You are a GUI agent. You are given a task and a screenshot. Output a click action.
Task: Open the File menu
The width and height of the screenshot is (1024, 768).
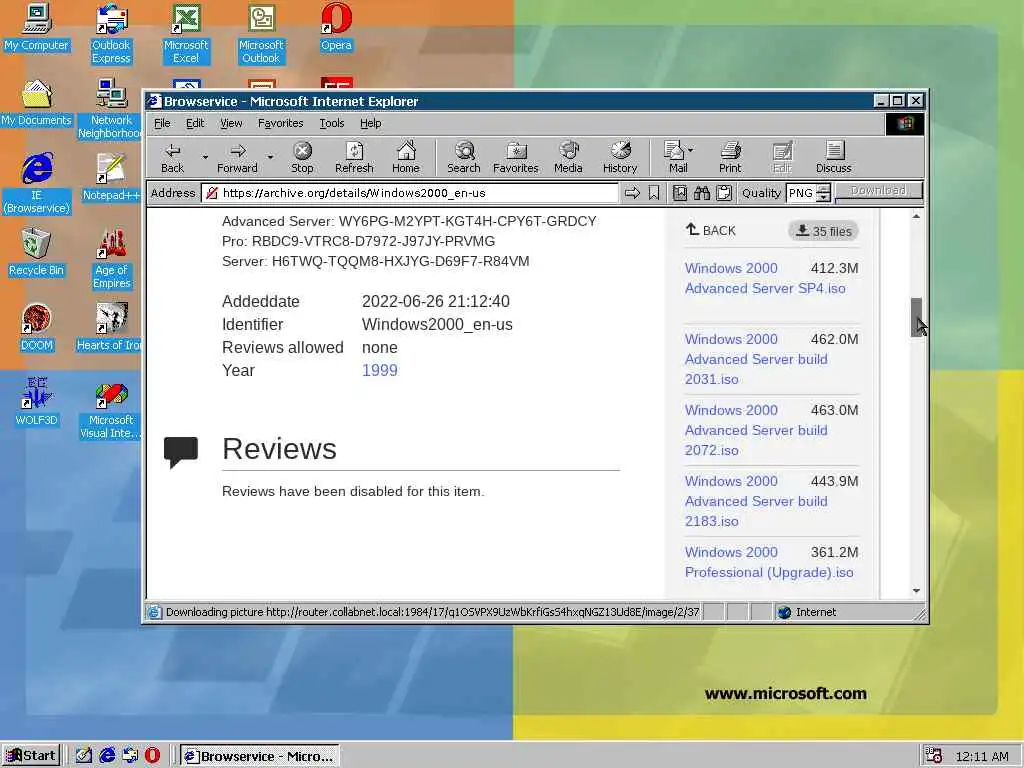(162, 123)
